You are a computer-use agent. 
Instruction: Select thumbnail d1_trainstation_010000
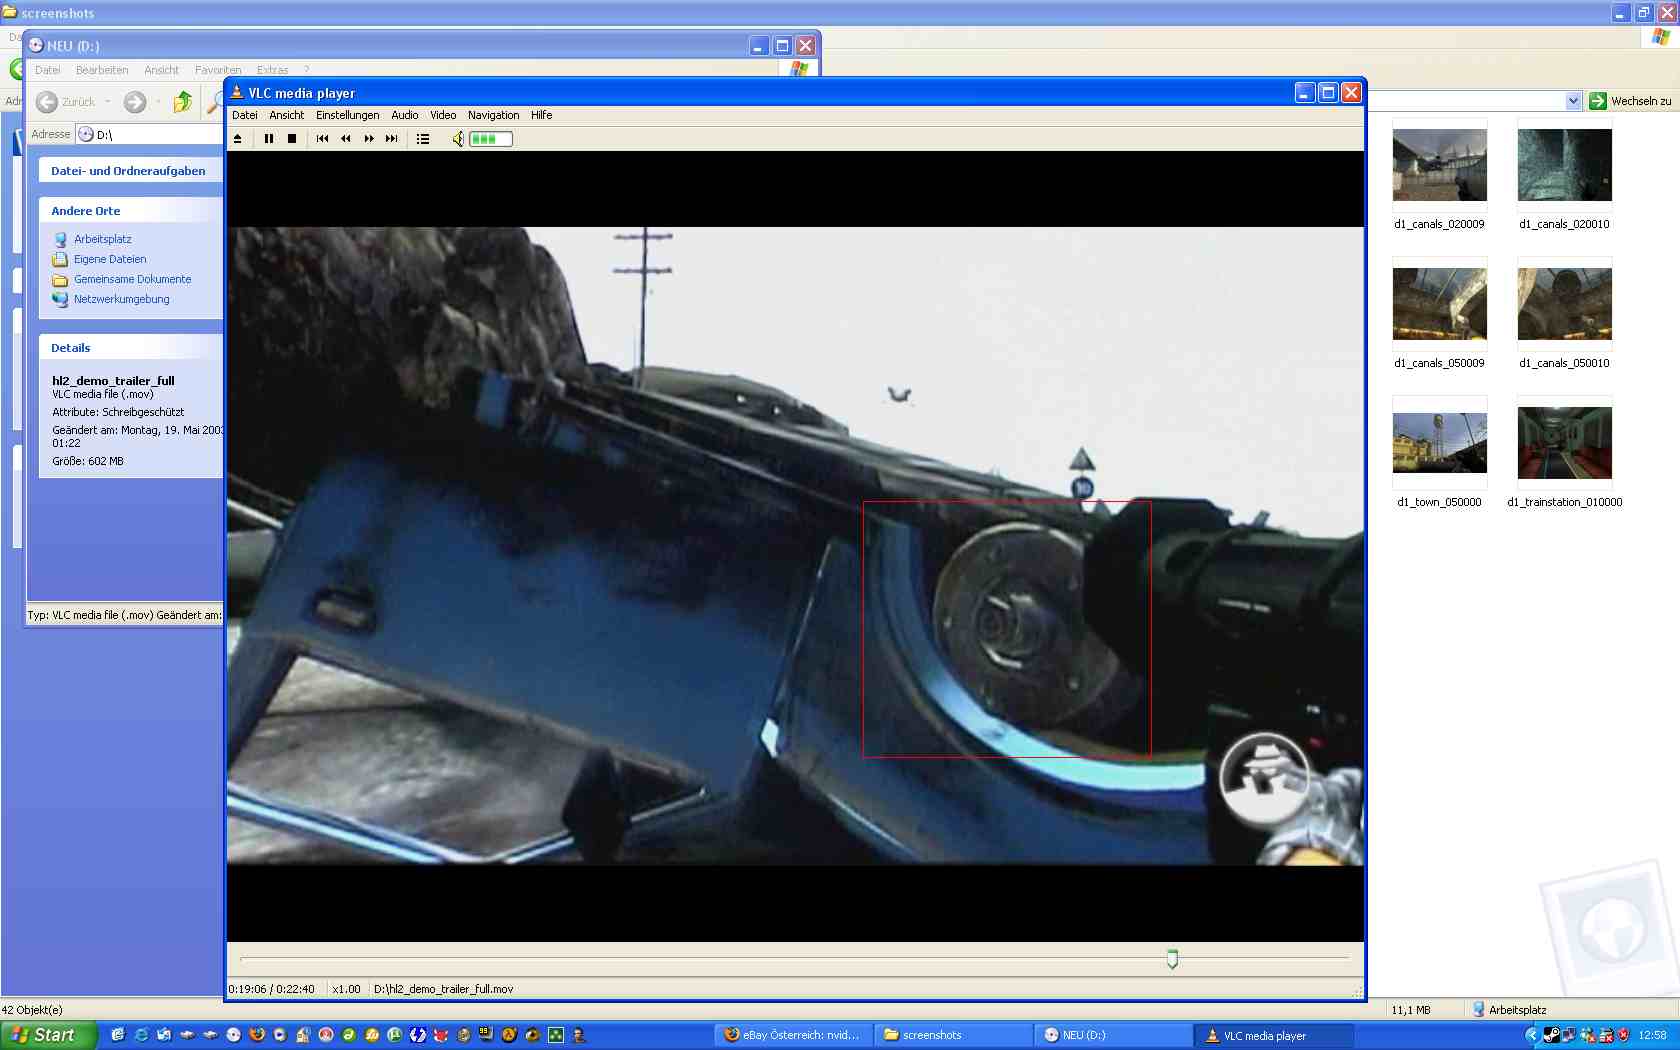[x=1565, y=443]
